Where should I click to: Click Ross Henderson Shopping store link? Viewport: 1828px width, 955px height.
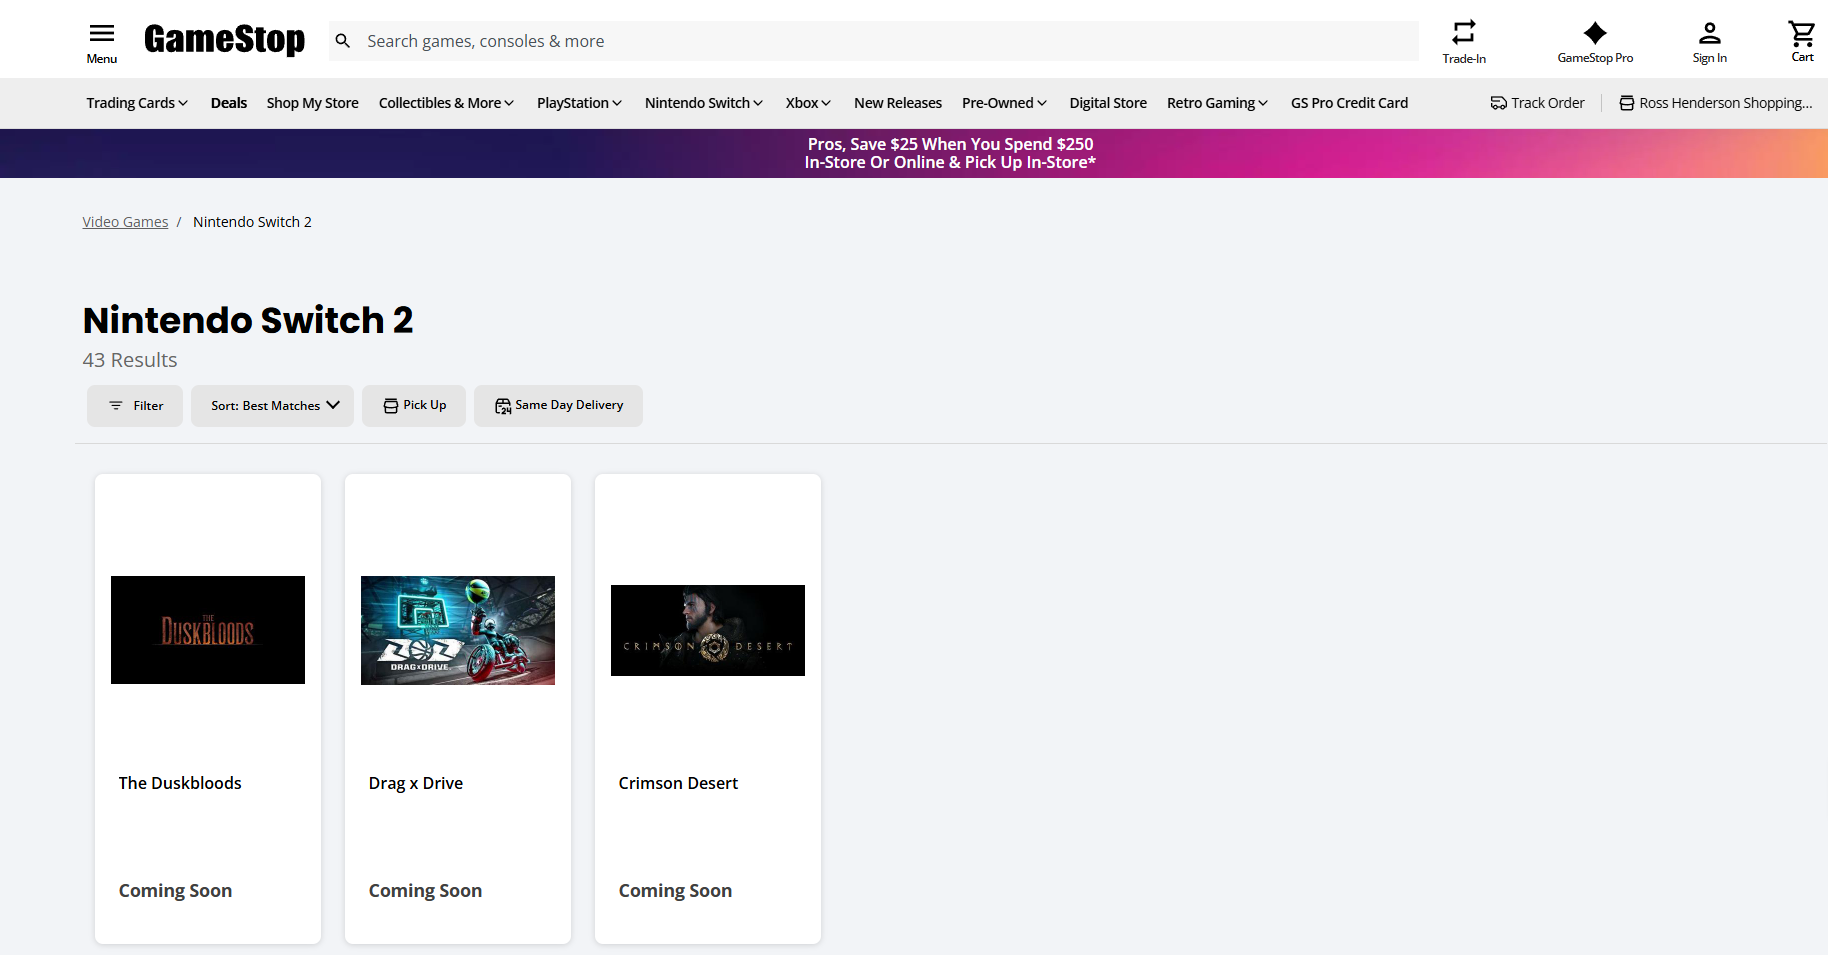click(1716, 103)
